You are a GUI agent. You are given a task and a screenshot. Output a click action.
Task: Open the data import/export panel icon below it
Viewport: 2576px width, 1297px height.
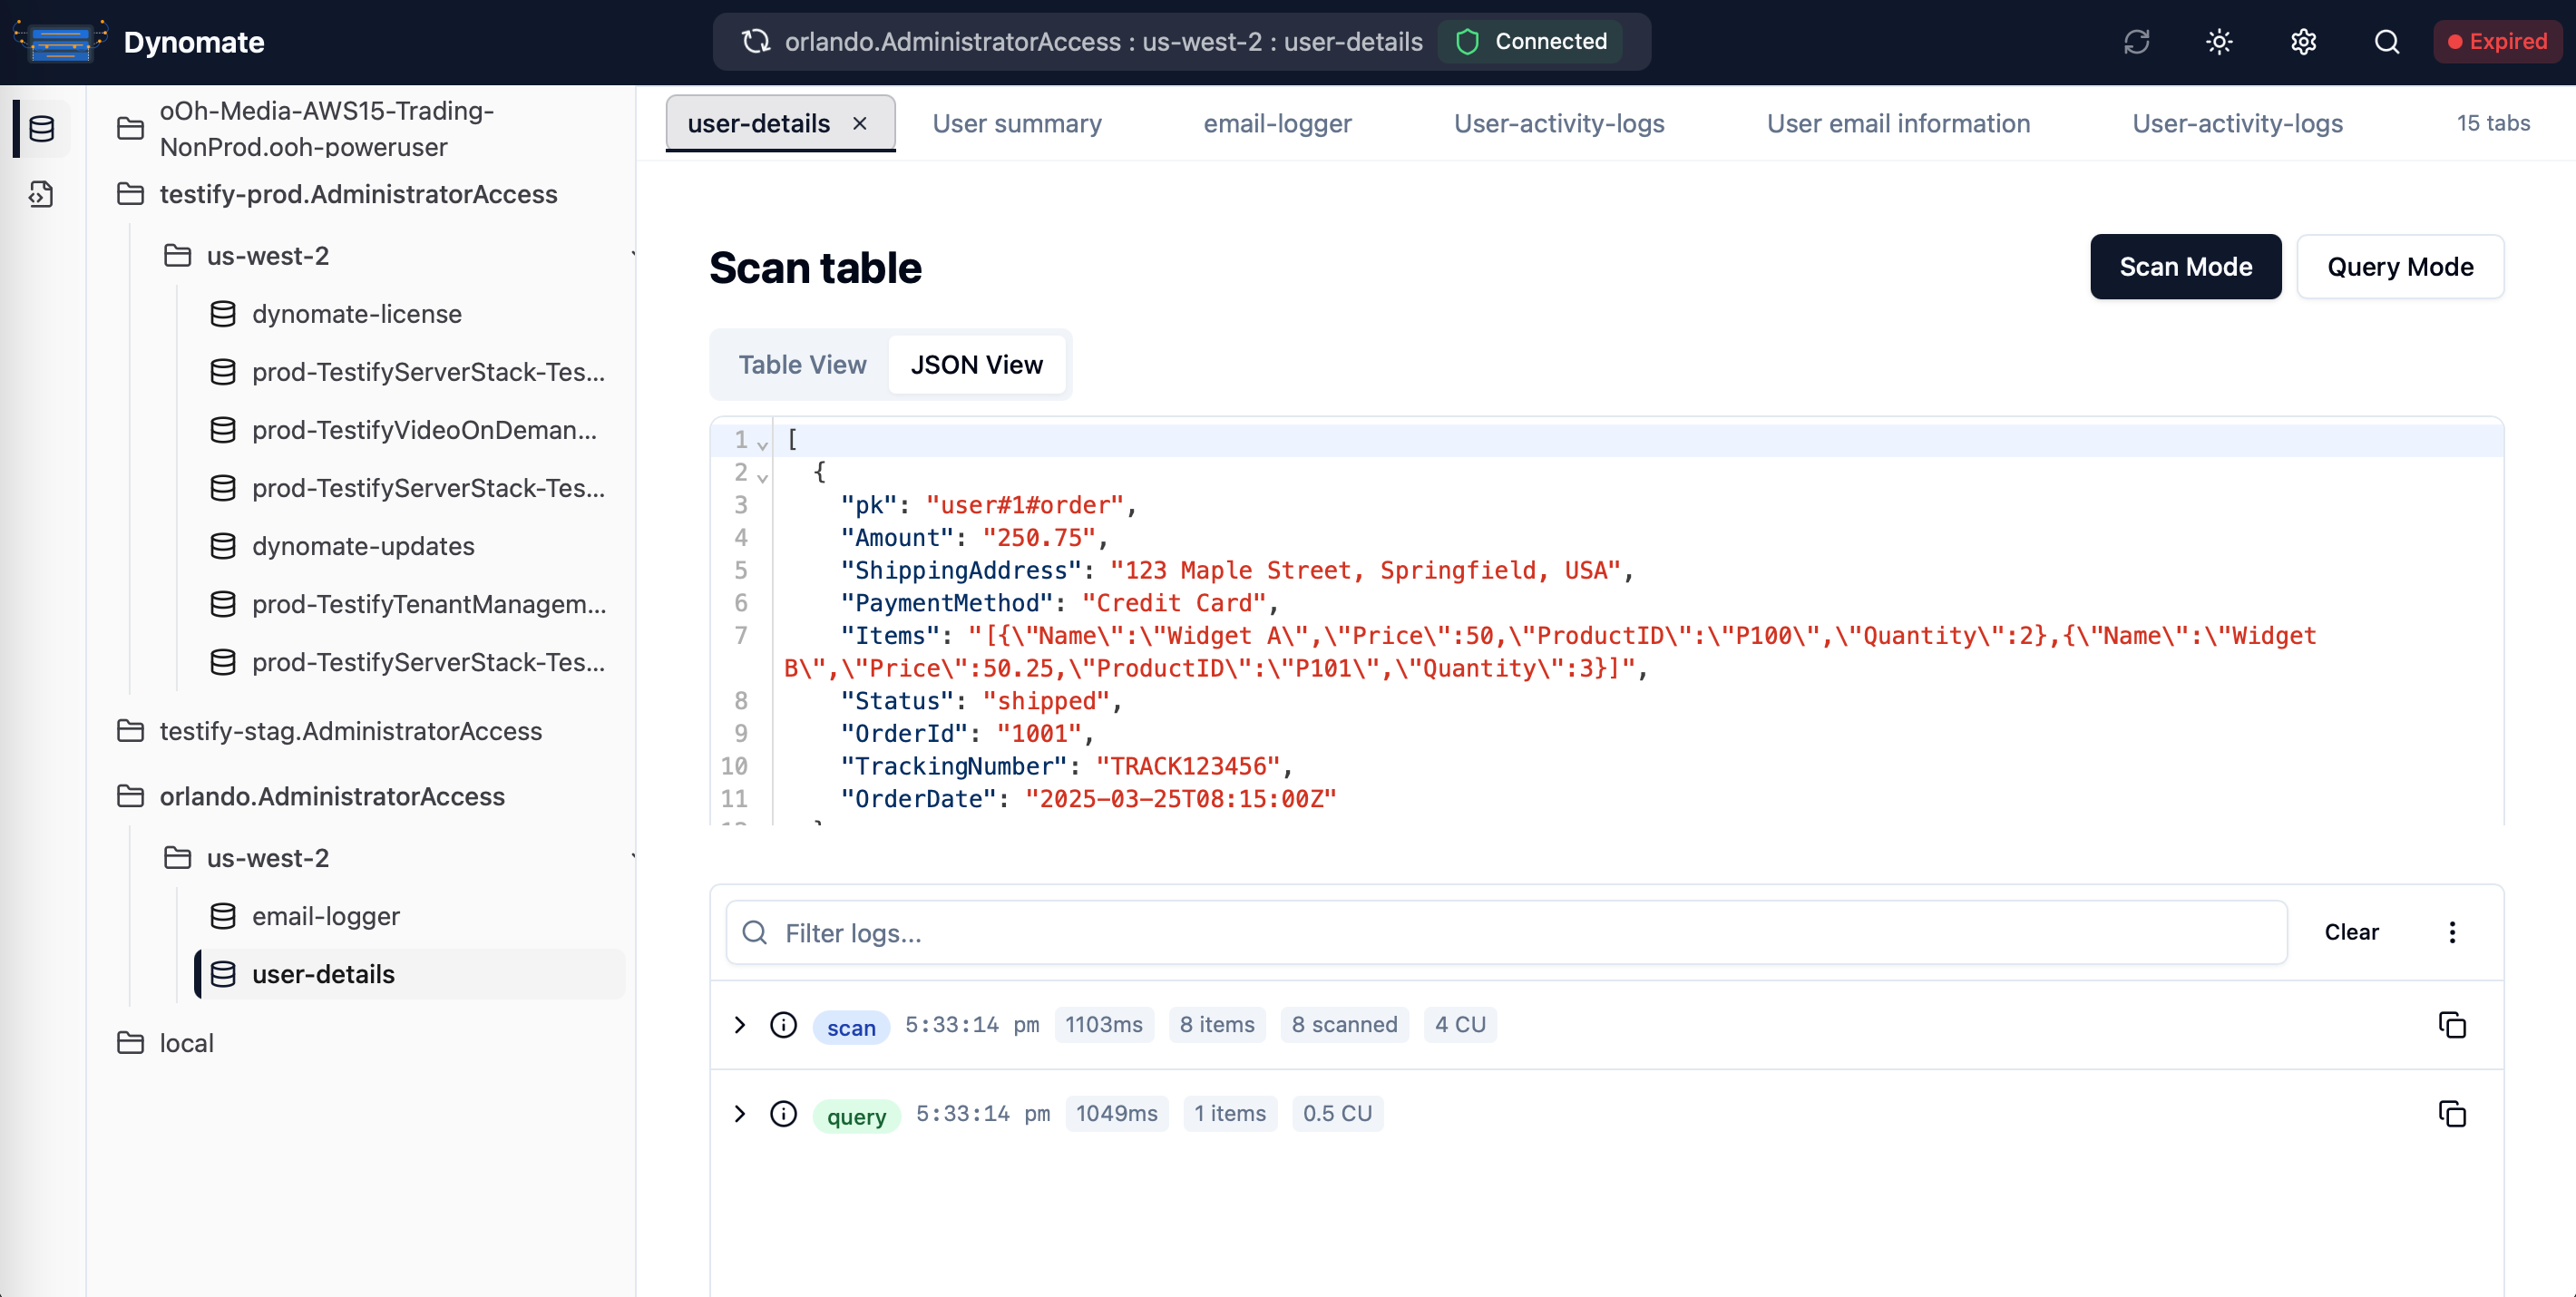pyautogui.click(x=40, y=194)
